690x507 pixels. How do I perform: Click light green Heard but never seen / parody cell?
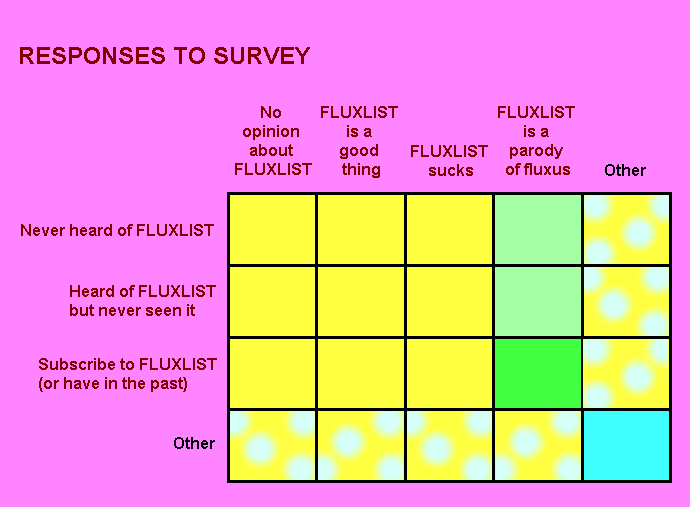pos(537,301)
